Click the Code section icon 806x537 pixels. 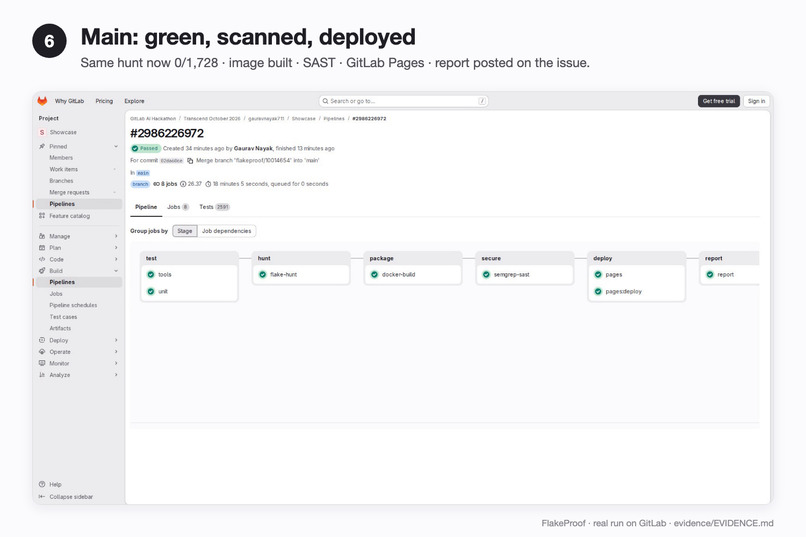(x=42, y=259)
